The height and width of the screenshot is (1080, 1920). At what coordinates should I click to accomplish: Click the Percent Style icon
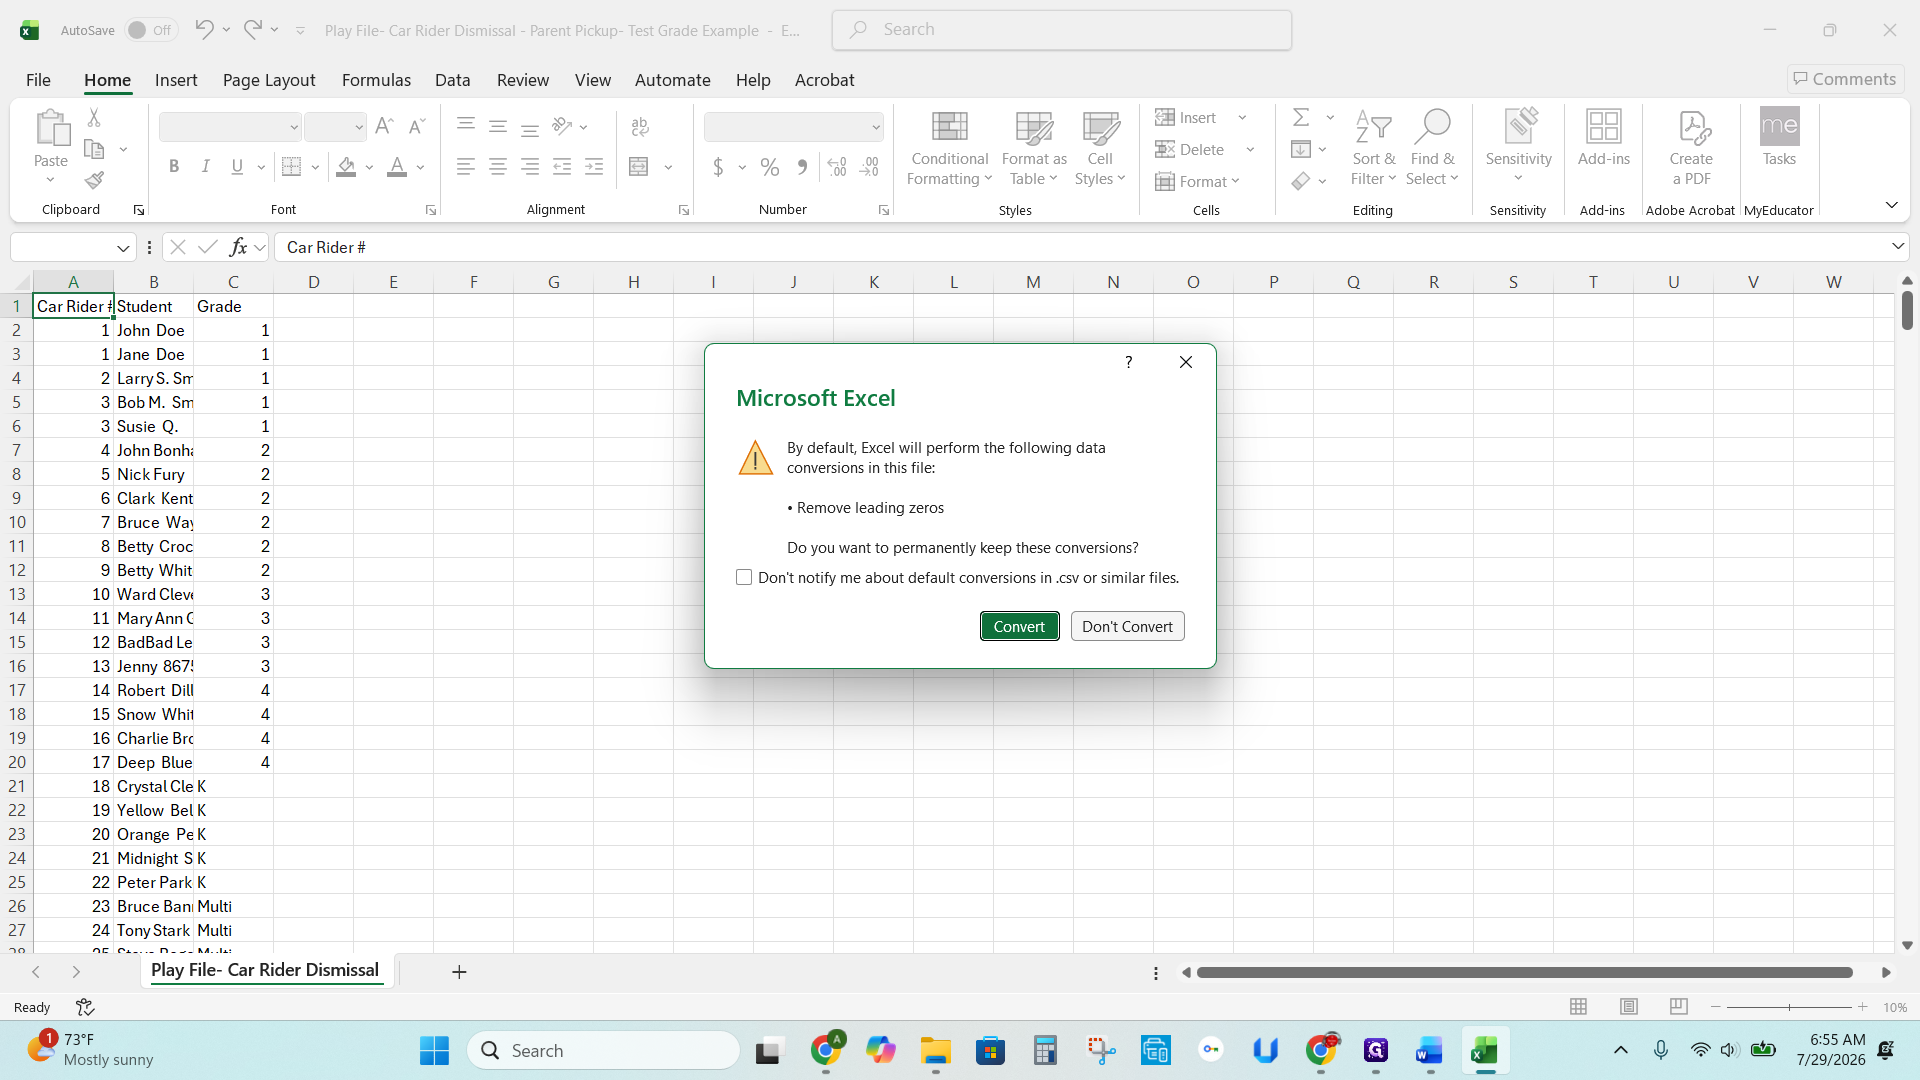770,167
